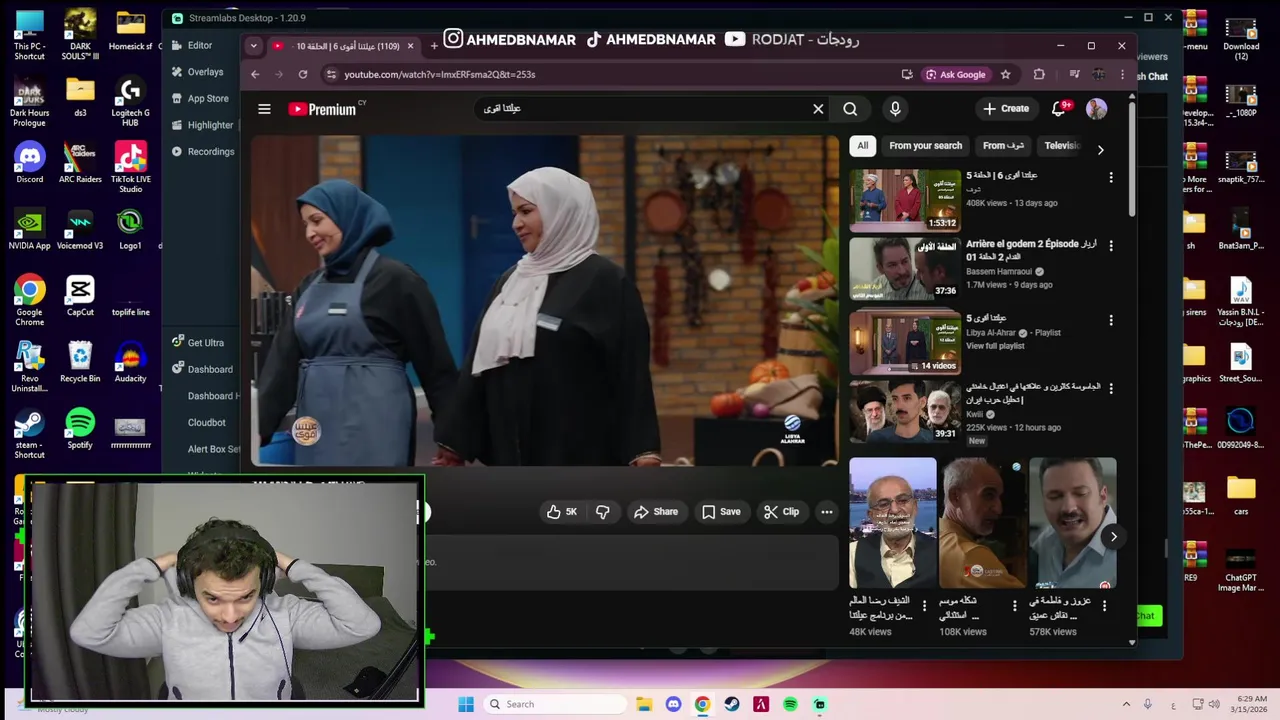Viewport: 1280px width, 720px height.
Task: Open the 37:36 Arrière el godem thumbnail
Action: point(905,268)
